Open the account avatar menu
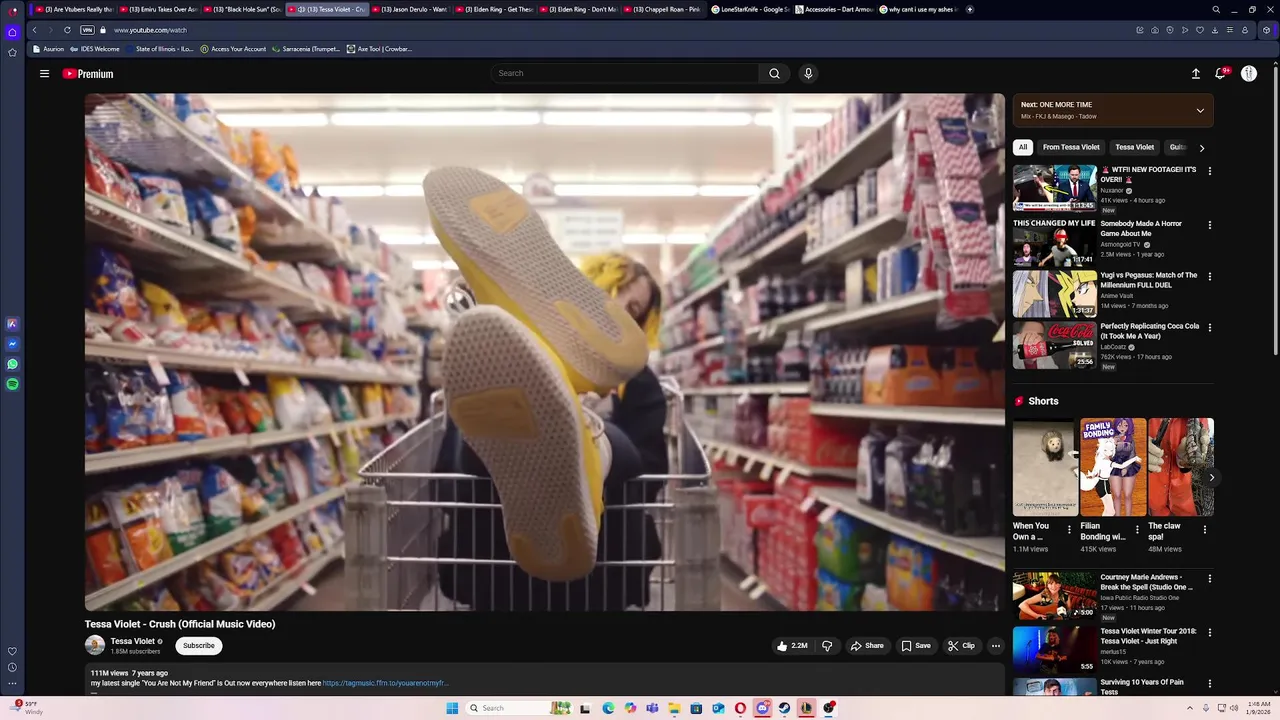Image resolution: width=1280 pixels, height=720 pixels. click(x=1249, y=73)
